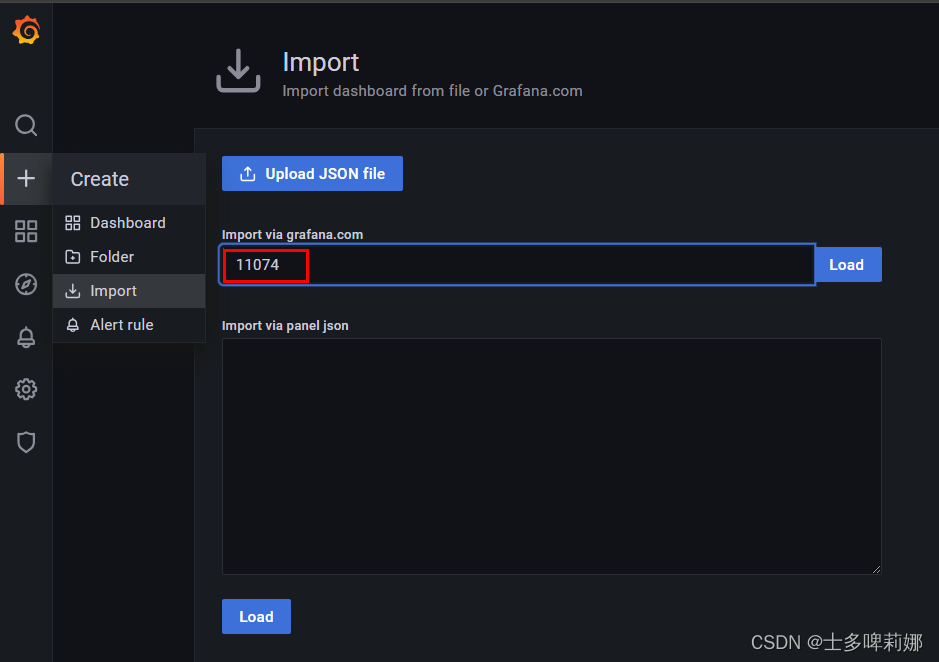The height and width of the screenshot is (662, 939).
Task: Click the 'Import' page title
Action: click(x=320, y=62)
